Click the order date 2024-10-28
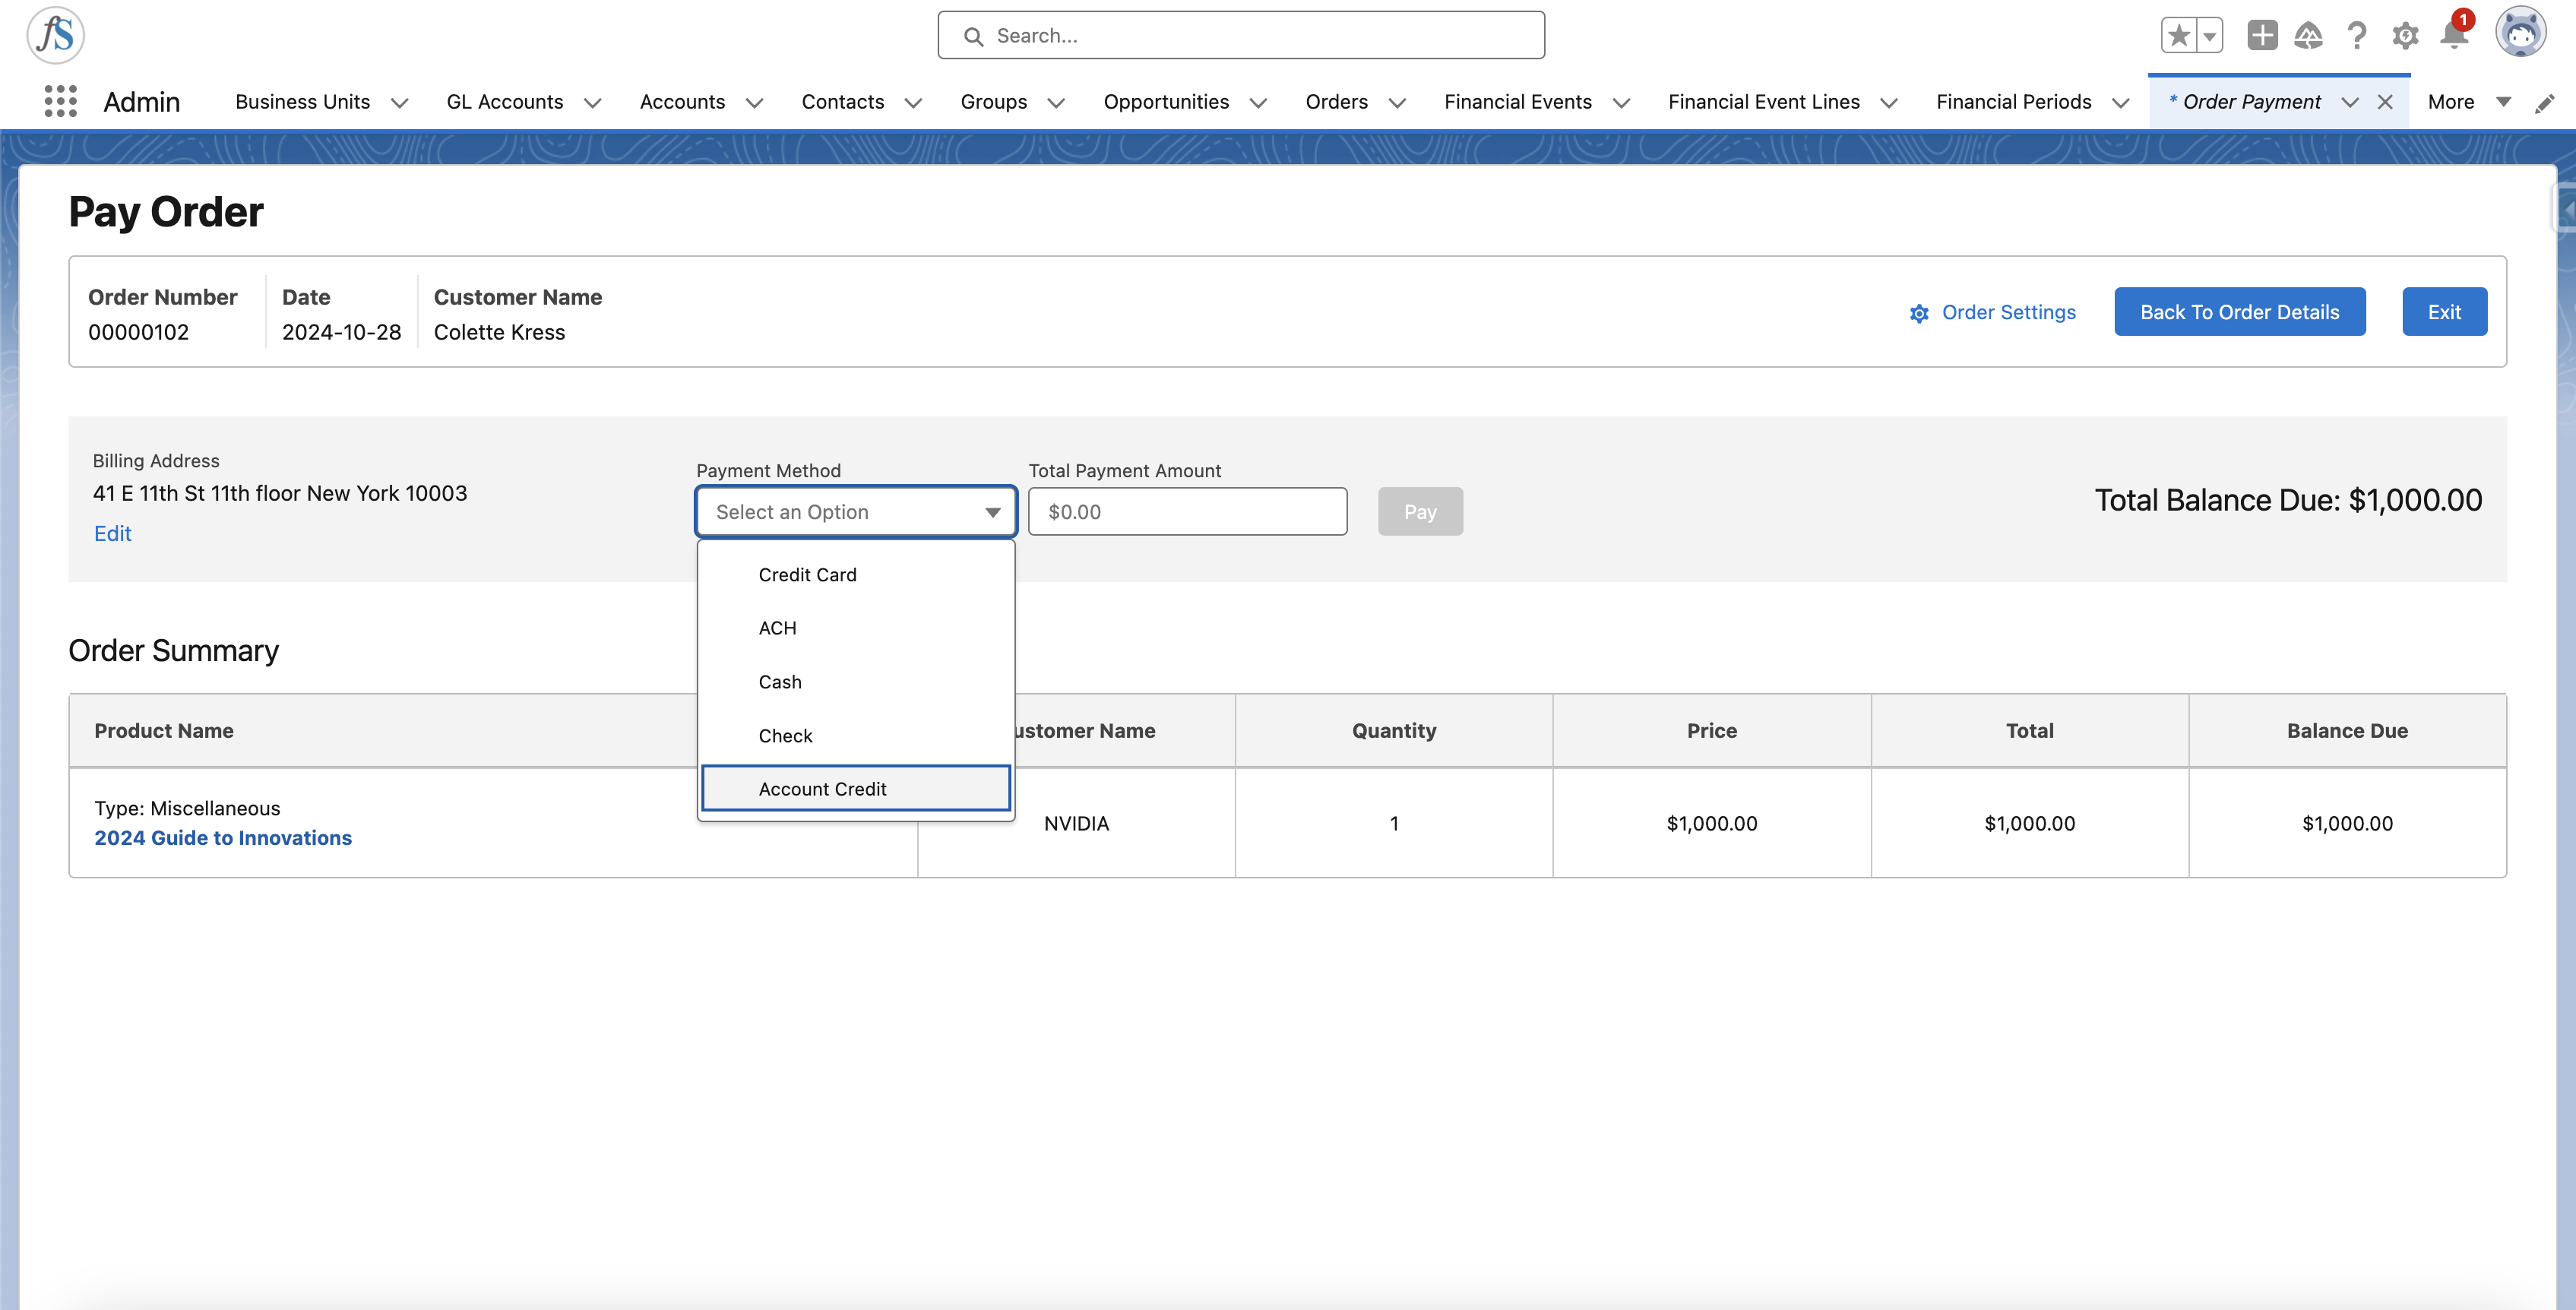This screenshot has height=1310, width=2576. 341,332
